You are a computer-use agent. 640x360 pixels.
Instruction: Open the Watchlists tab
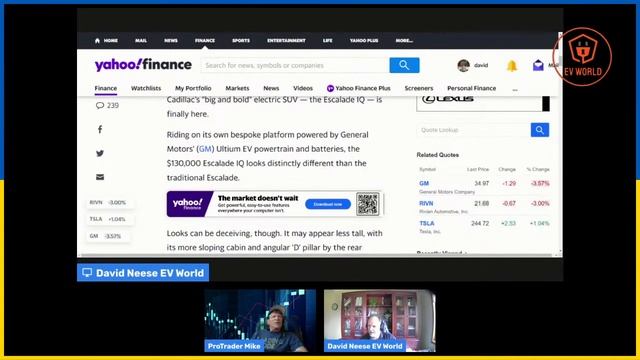coord(146,88)
